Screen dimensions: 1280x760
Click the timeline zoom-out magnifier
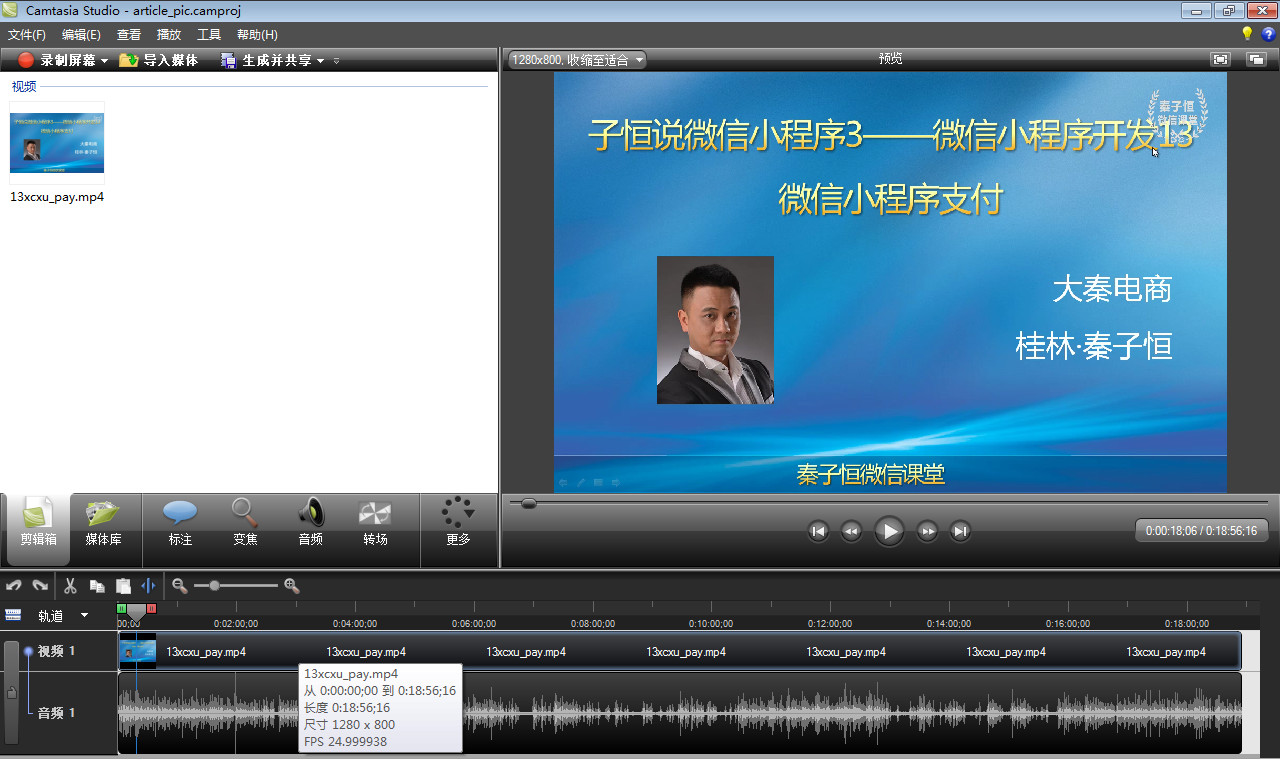[x=179, y=586]
